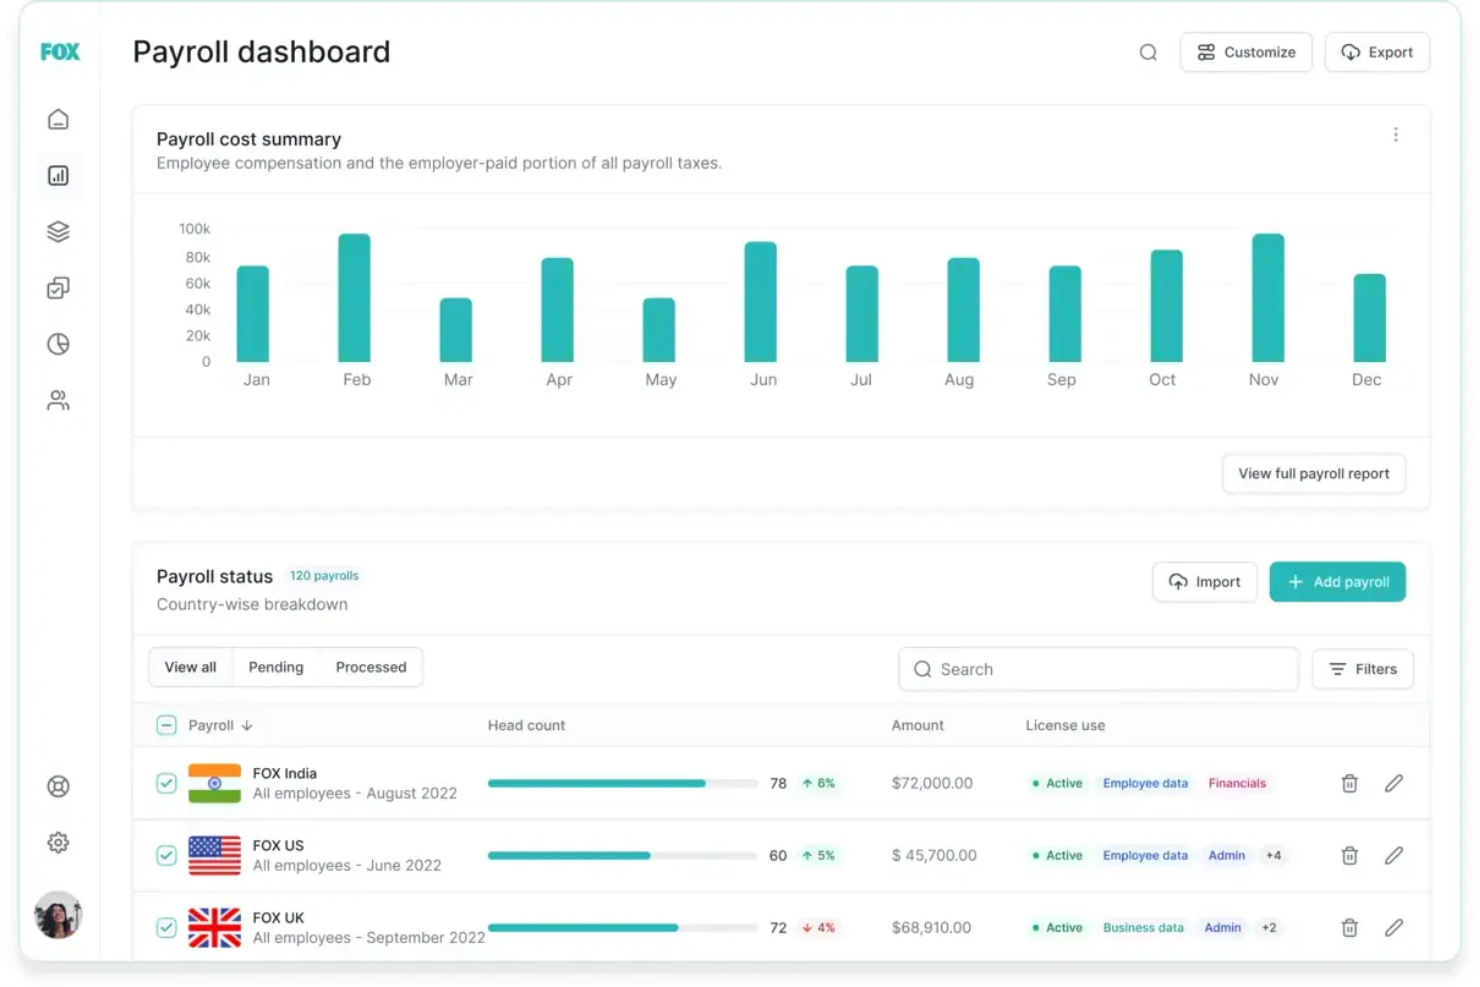The height and width of the screenshot is (987, 1480).
Task: Click the delete trash icon on FOX India row
Action: [x=1348, y=783]
